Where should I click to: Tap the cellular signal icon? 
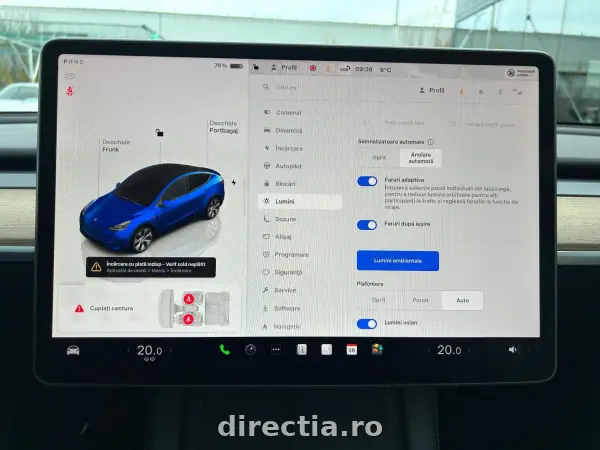click(x=518, y=92)
